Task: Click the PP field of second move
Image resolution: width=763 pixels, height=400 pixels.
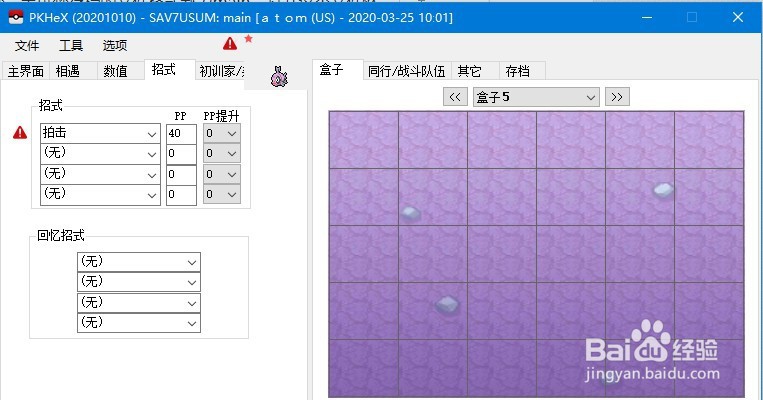Action: (x=181, y=154)
